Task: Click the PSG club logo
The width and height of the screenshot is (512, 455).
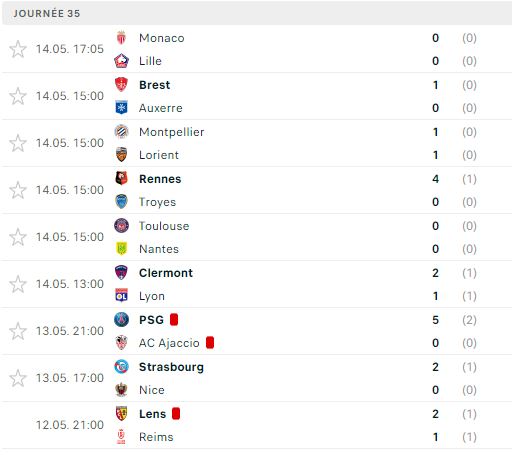Action: click(121, 320)
